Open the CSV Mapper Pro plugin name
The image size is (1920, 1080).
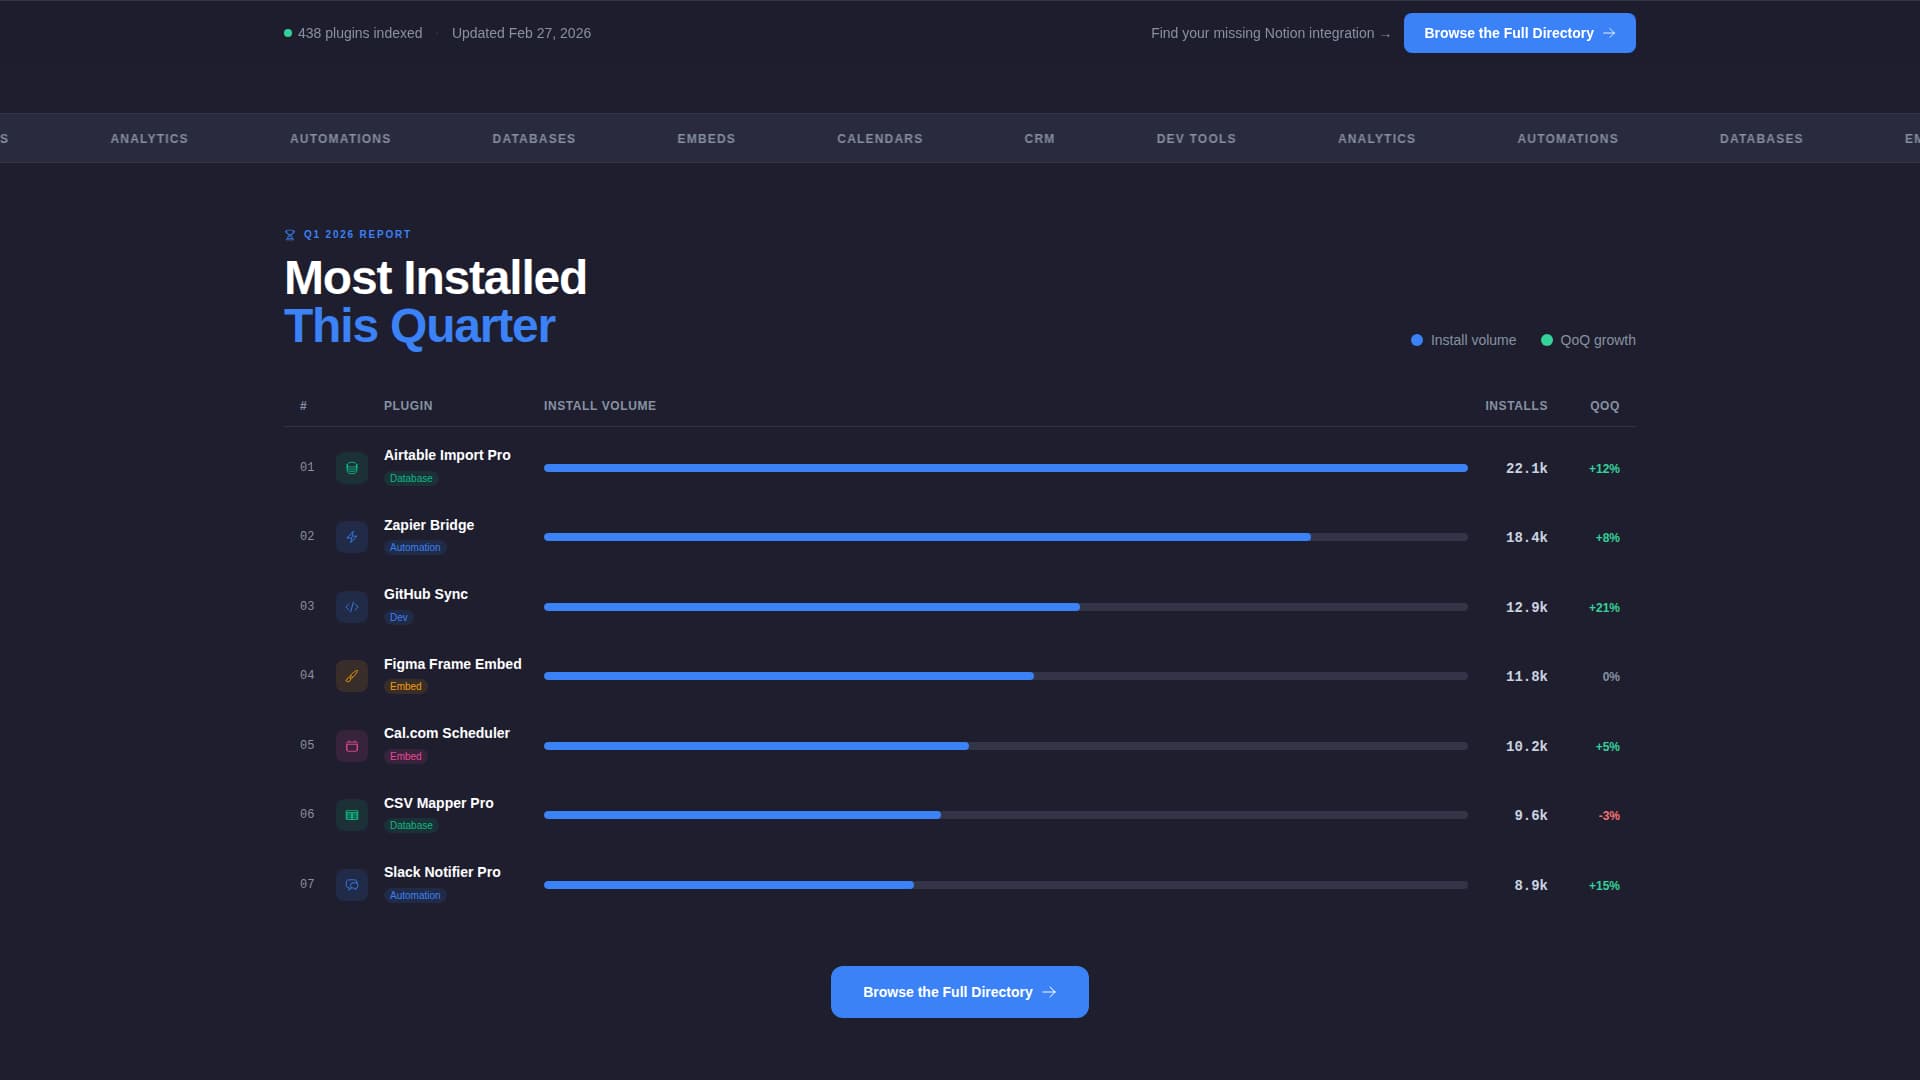439,803
